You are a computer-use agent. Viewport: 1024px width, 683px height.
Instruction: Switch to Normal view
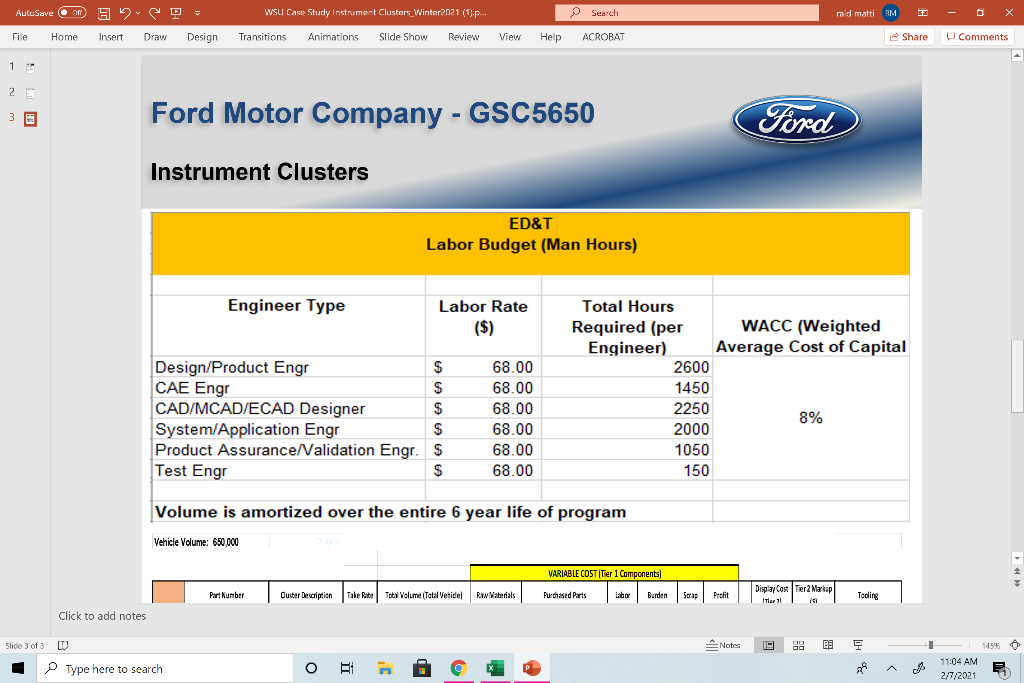(x=769, y=645)
